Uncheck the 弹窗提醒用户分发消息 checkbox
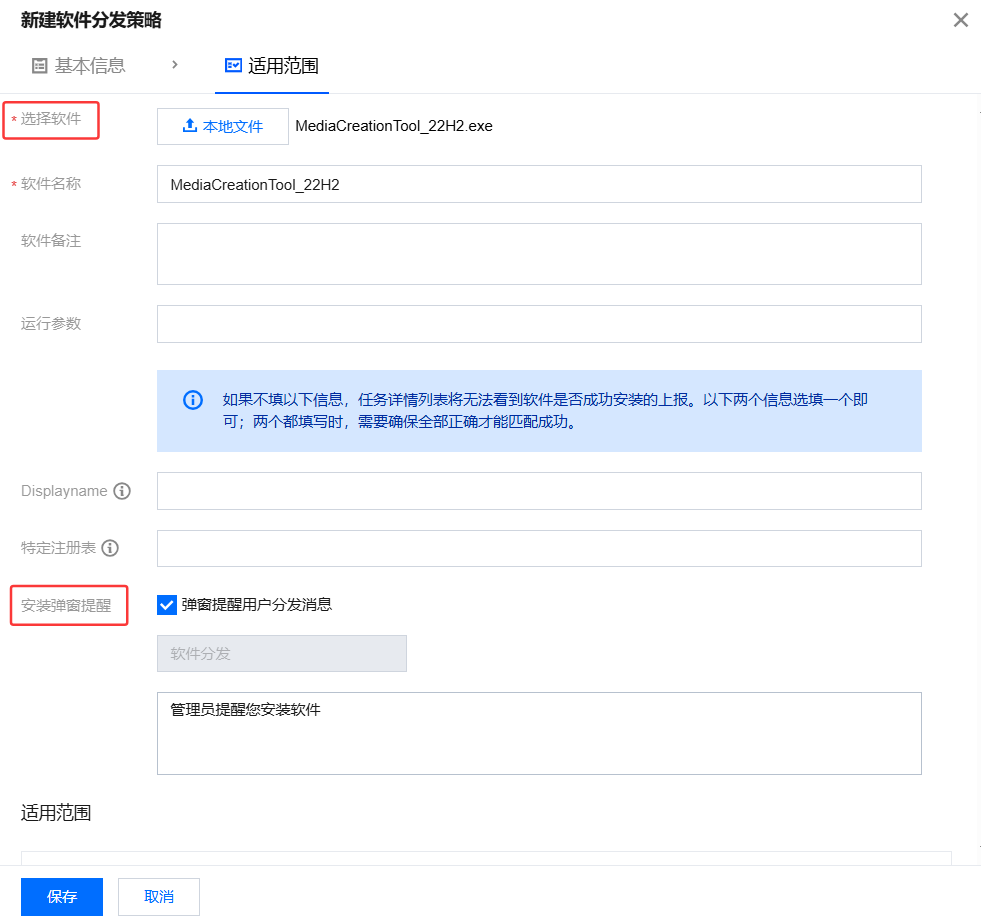The height and width of the screenshot is (924, 981). (x=166, y=604)
